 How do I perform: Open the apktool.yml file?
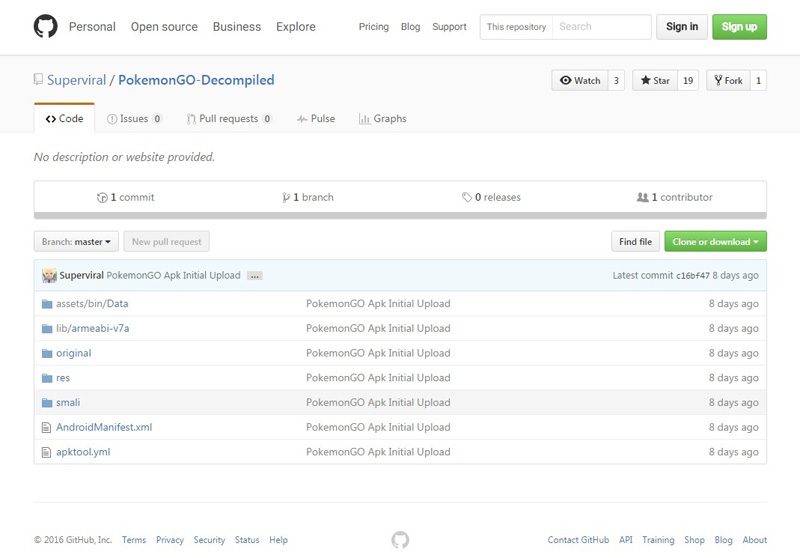[x=83, y=452]
